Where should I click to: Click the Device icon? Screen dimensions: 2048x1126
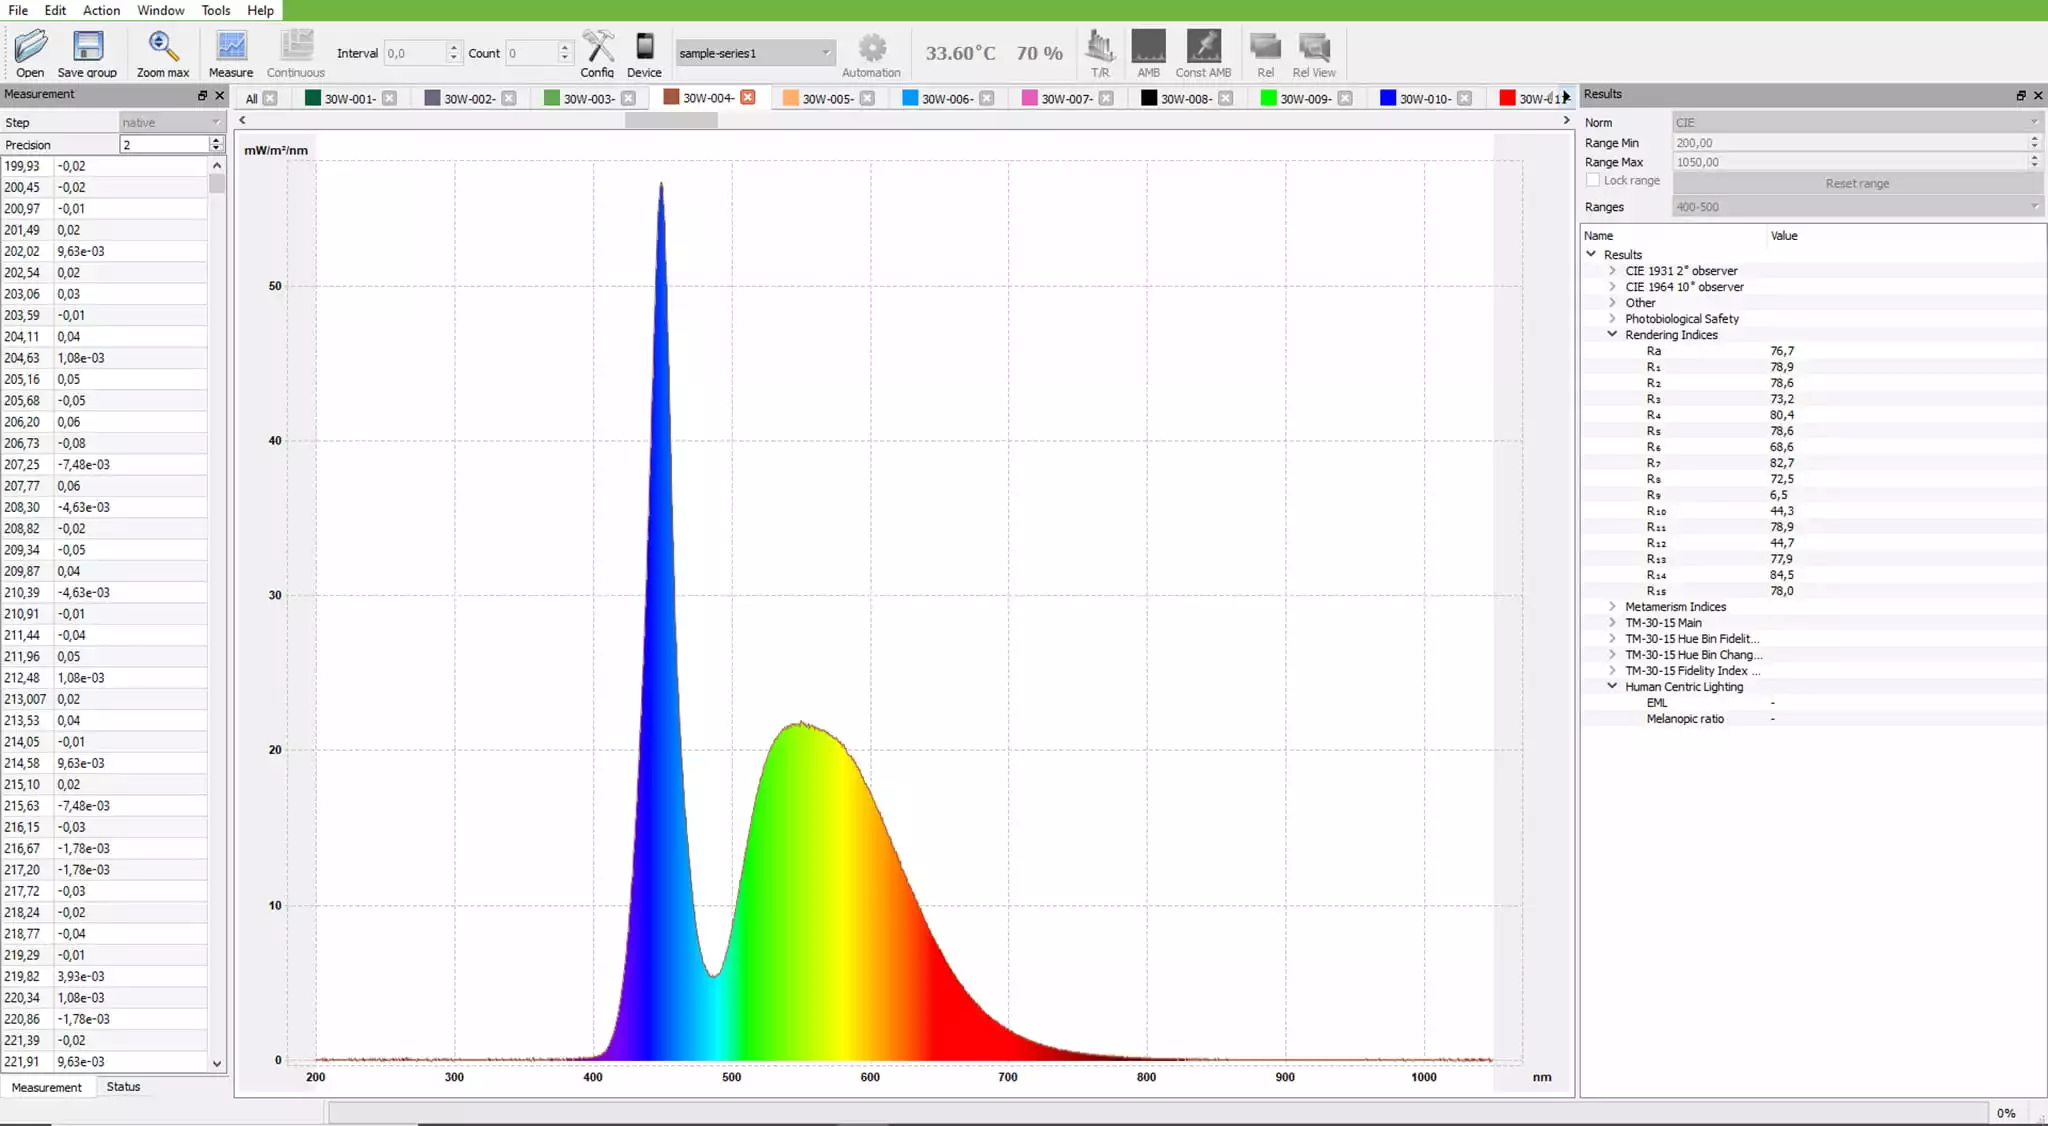click(644, 46)
